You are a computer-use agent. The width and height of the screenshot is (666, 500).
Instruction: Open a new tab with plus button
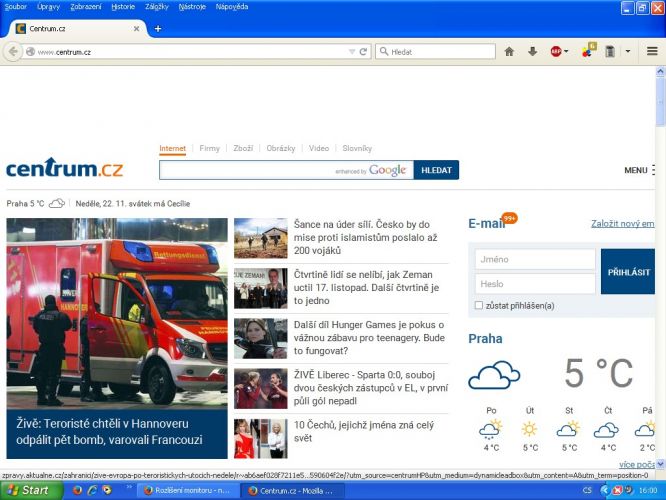(158, 28)
